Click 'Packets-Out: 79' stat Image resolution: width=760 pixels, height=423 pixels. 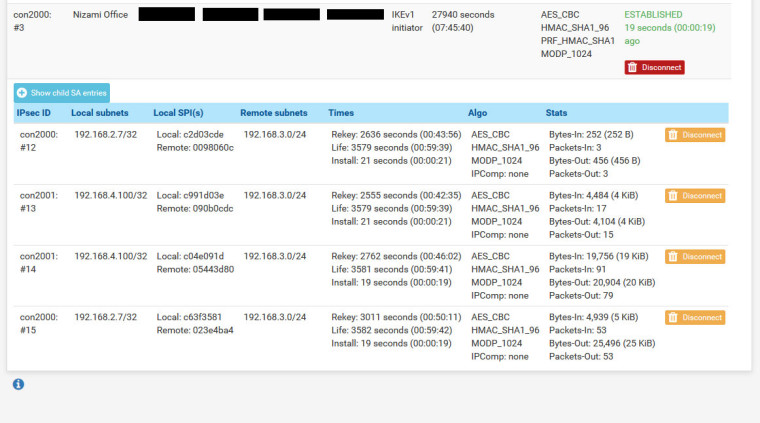click(x=581, y=296)
